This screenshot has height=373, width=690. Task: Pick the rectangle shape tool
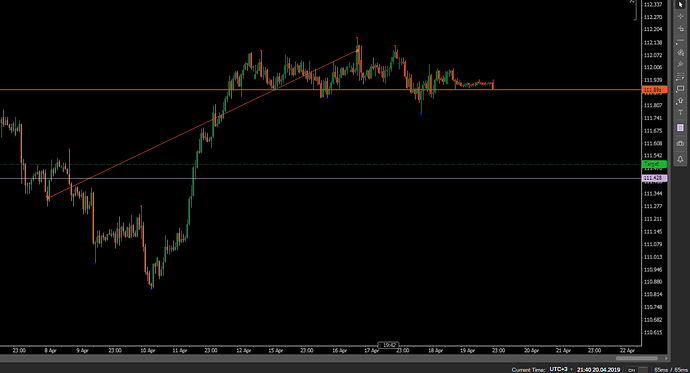[680, 88]
